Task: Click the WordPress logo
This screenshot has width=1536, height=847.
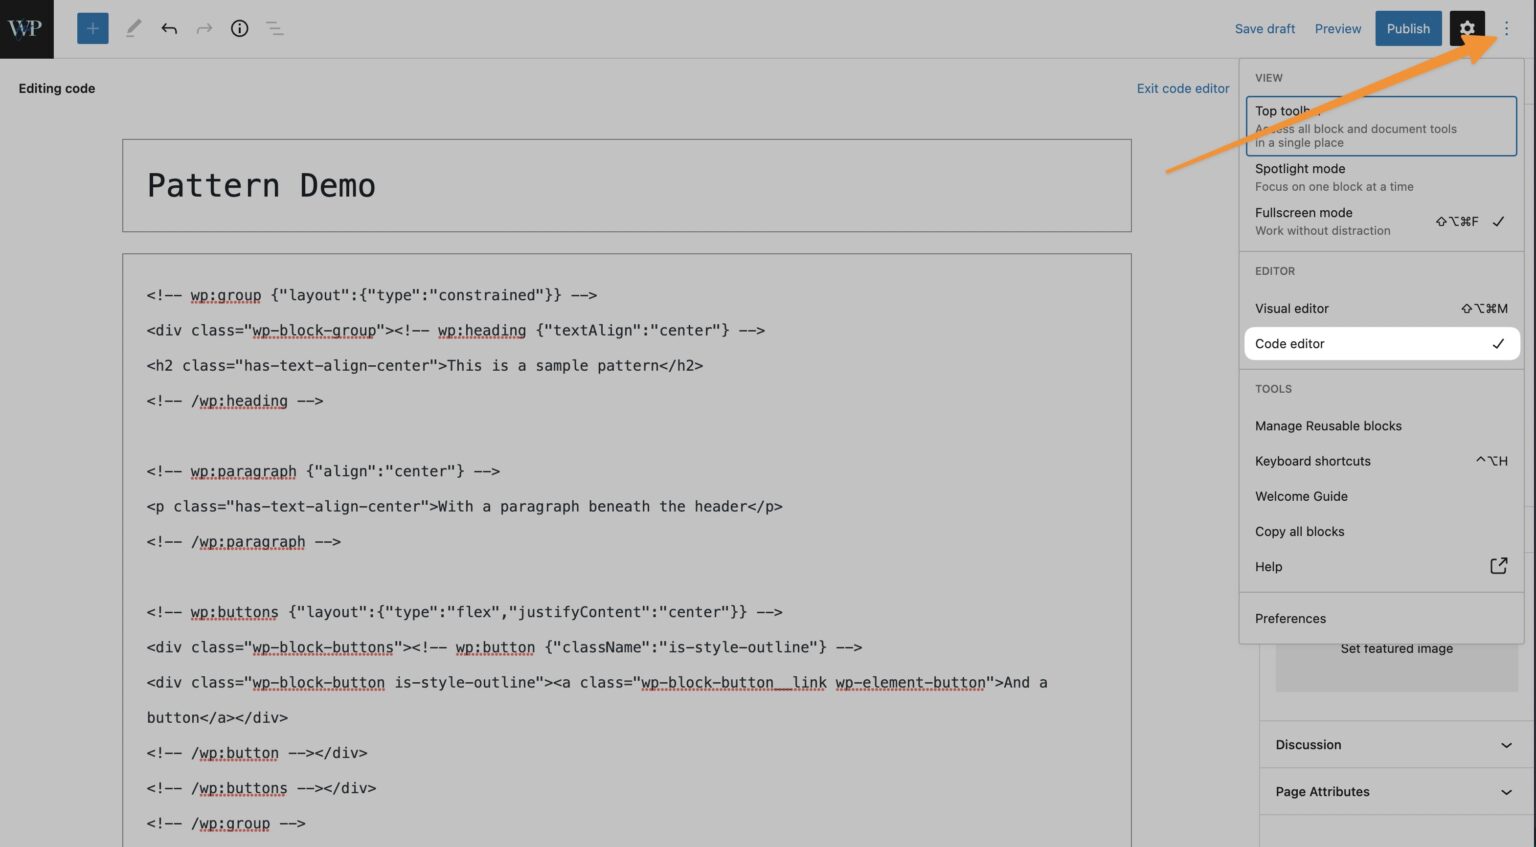Action: pos(26,28)
